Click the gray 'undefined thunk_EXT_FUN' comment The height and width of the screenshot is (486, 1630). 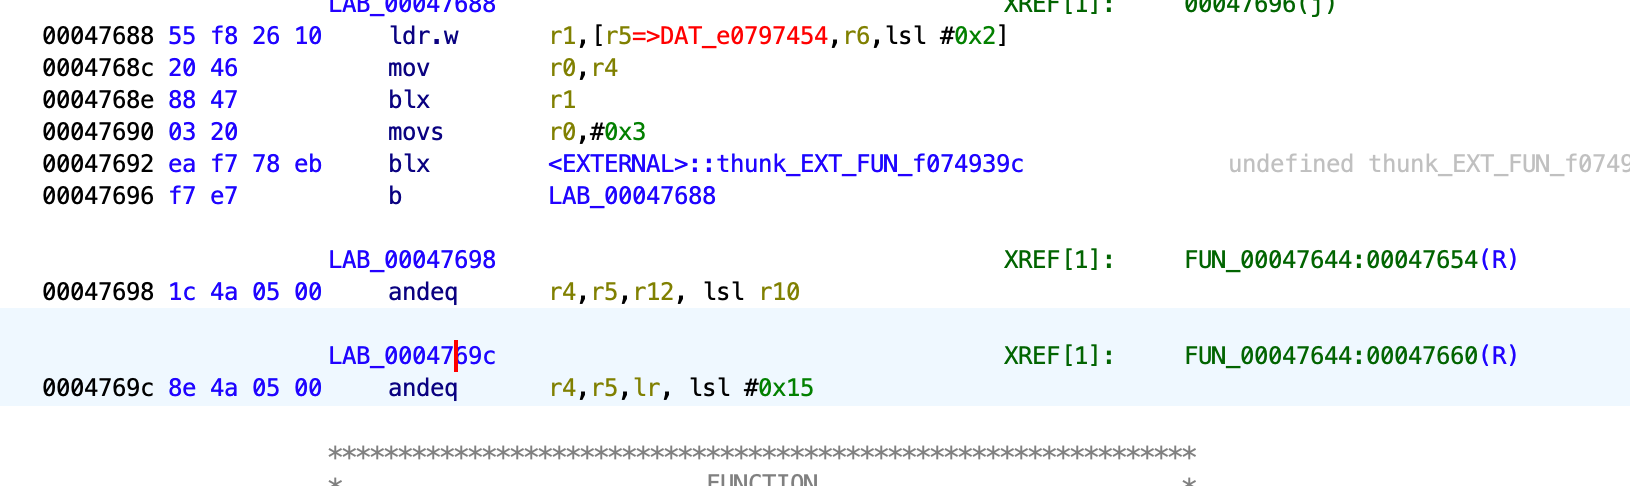tap(1428, 164)
